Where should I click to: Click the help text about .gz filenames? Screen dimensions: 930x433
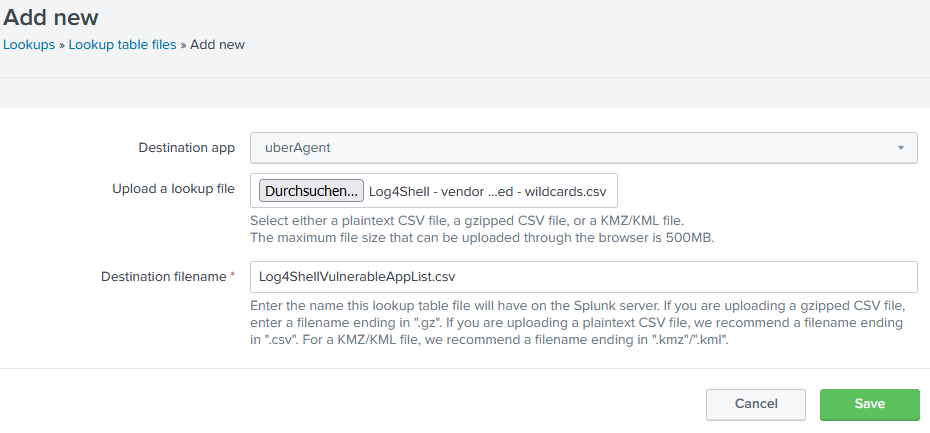tap(577, 324)
